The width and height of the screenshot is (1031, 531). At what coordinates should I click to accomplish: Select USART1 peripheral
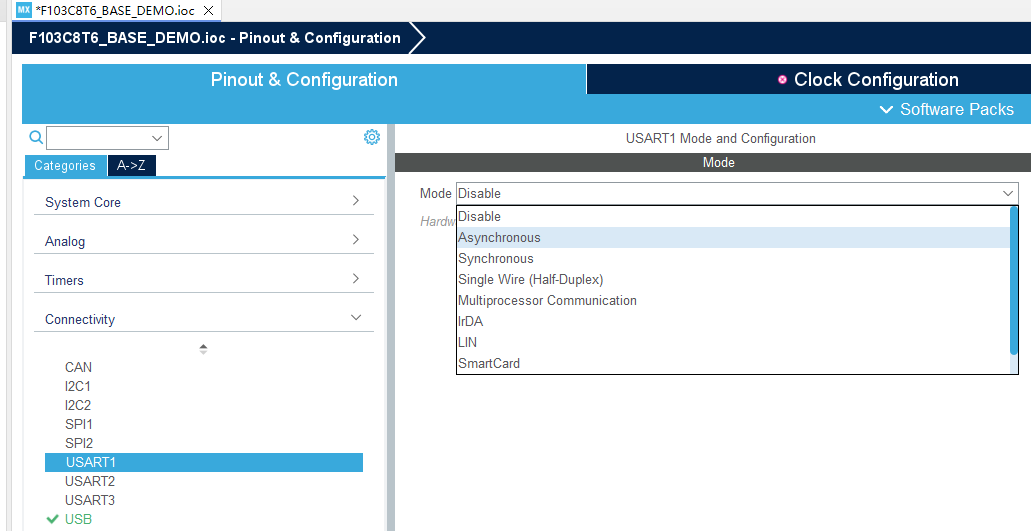(x=204, y=462)
